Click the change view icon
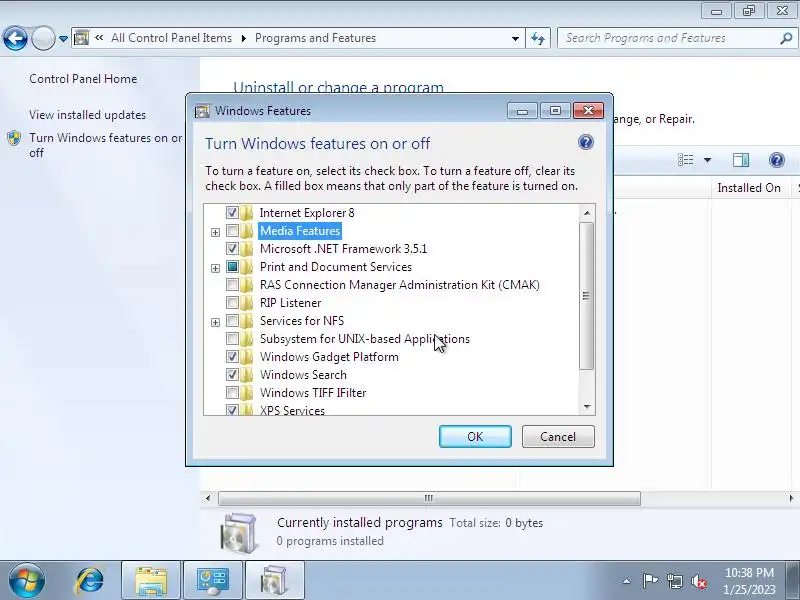 (x=686, y=160)
